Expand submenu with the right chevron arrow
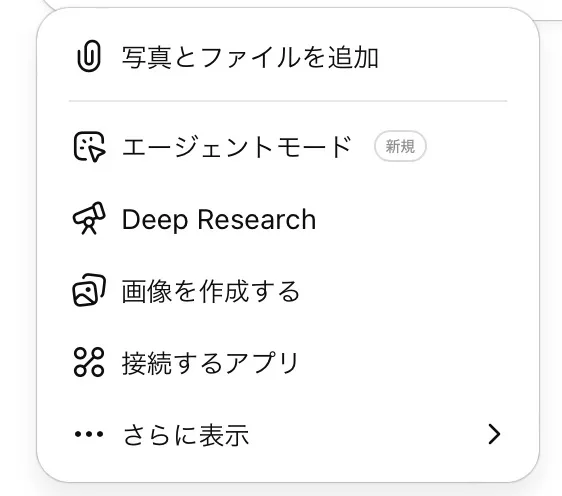The image size is (562, 496). click(x=494, y=434)
